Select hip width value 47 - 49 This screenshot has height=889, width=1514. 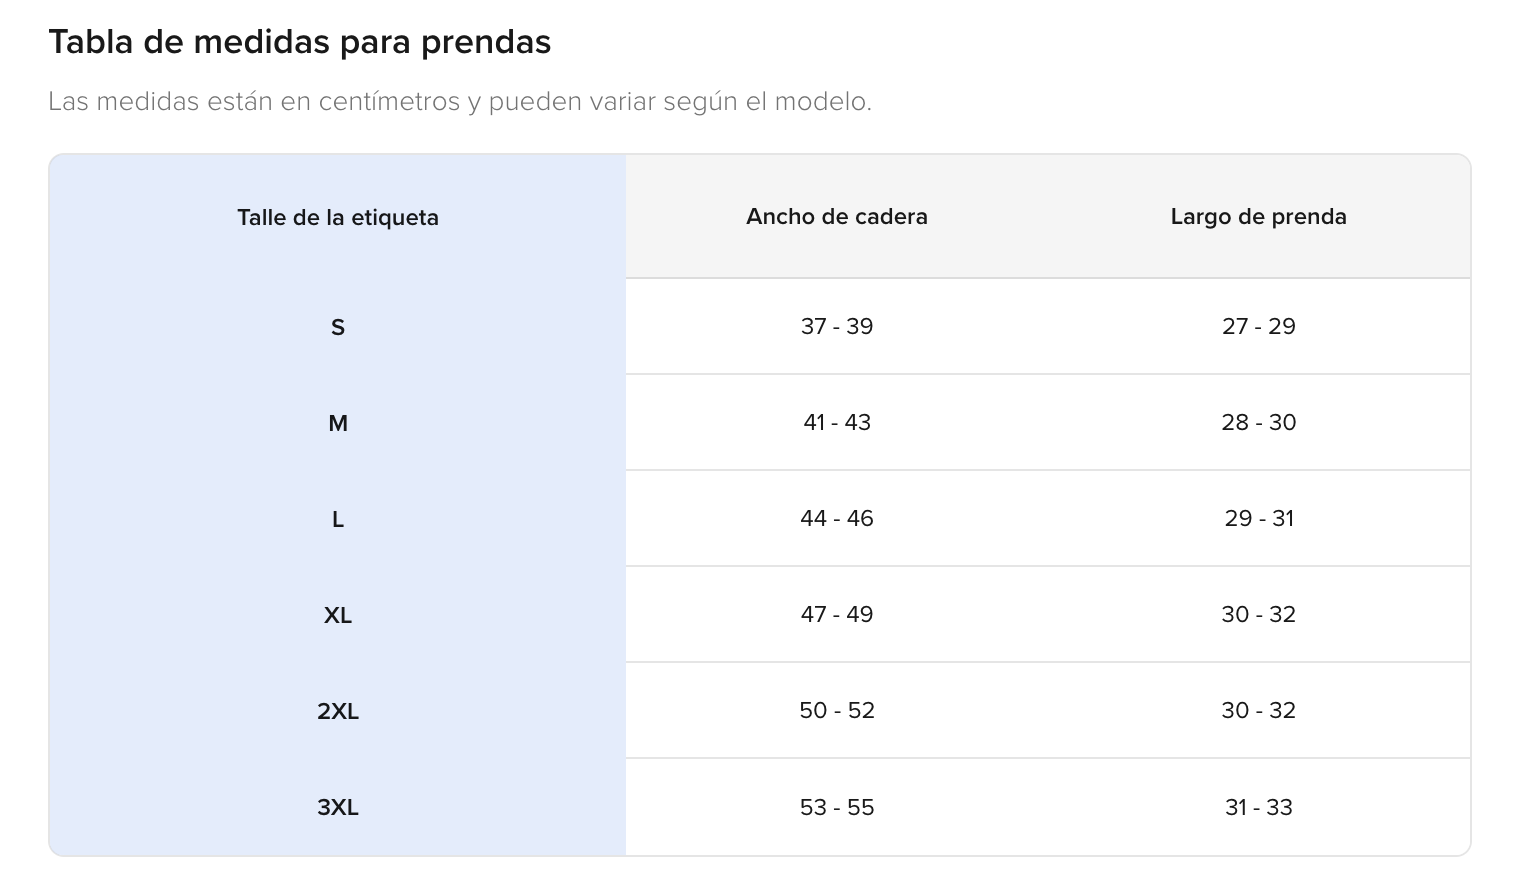837,614
